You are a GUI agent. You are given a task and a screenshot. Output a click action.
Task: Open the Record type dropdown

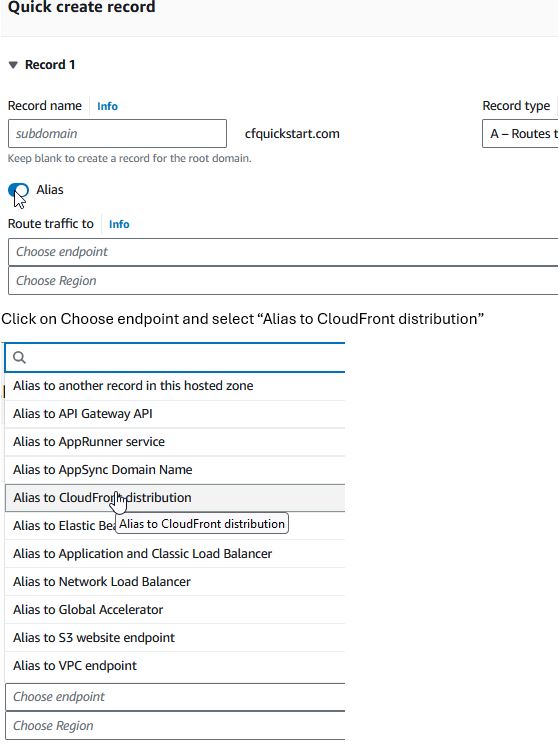tap(520, 134)
